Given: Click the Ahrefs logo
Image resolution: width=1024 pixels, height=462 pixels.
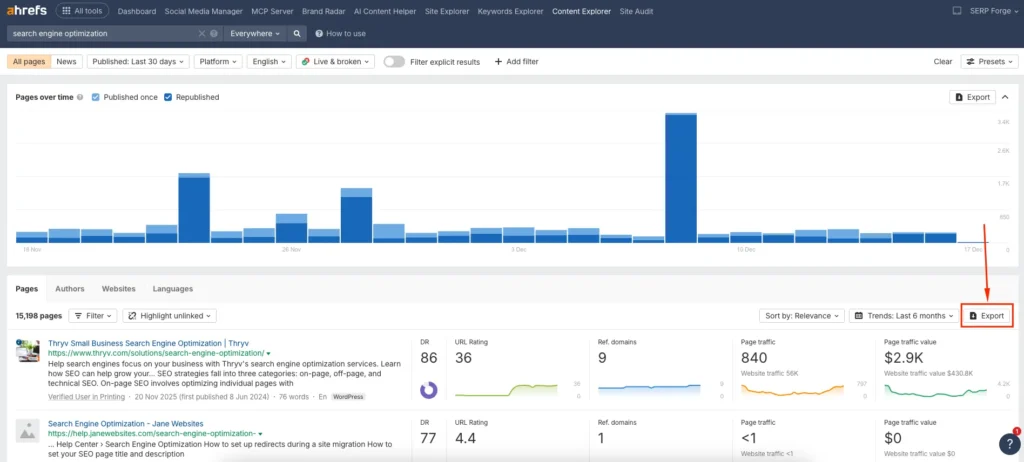Looking at the screenshot, I should (x=29, y=11).
